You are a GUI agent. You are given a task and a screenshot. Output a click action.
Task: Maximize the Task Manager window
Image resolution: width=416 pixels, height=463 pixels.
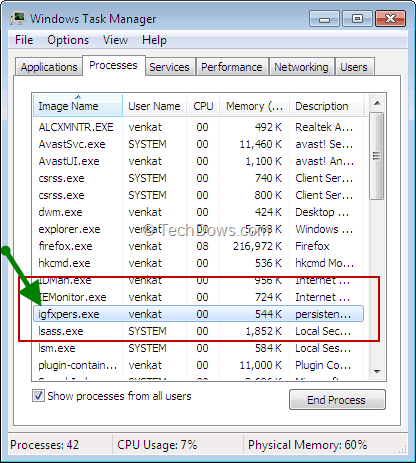pyautogui.click(x=357, y=19)
